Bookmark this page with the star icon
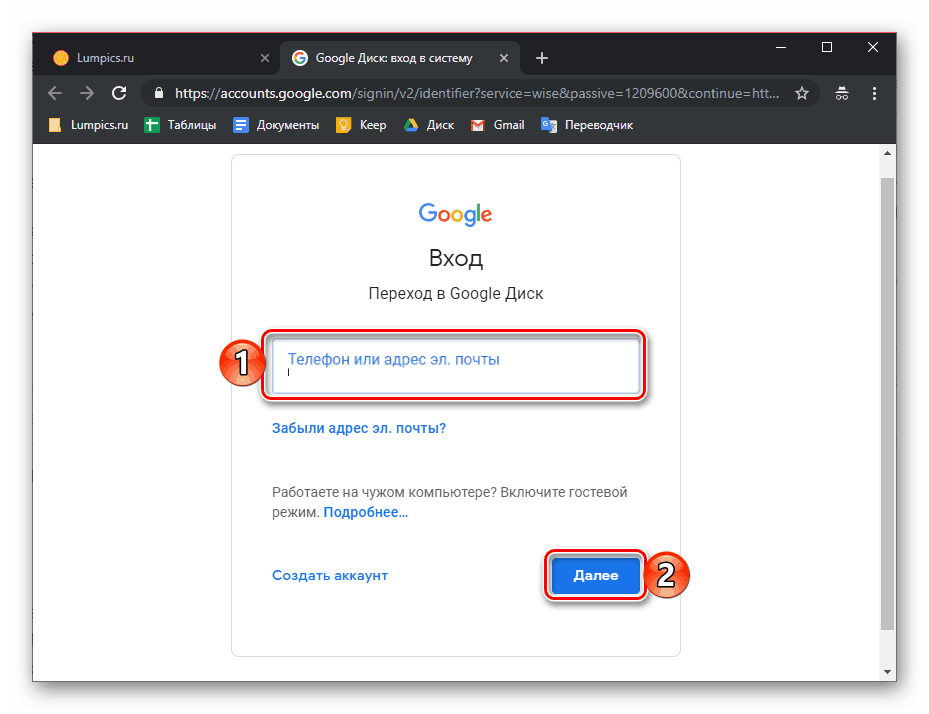Screen dimensions: 929x714 [x=801, y=93]
